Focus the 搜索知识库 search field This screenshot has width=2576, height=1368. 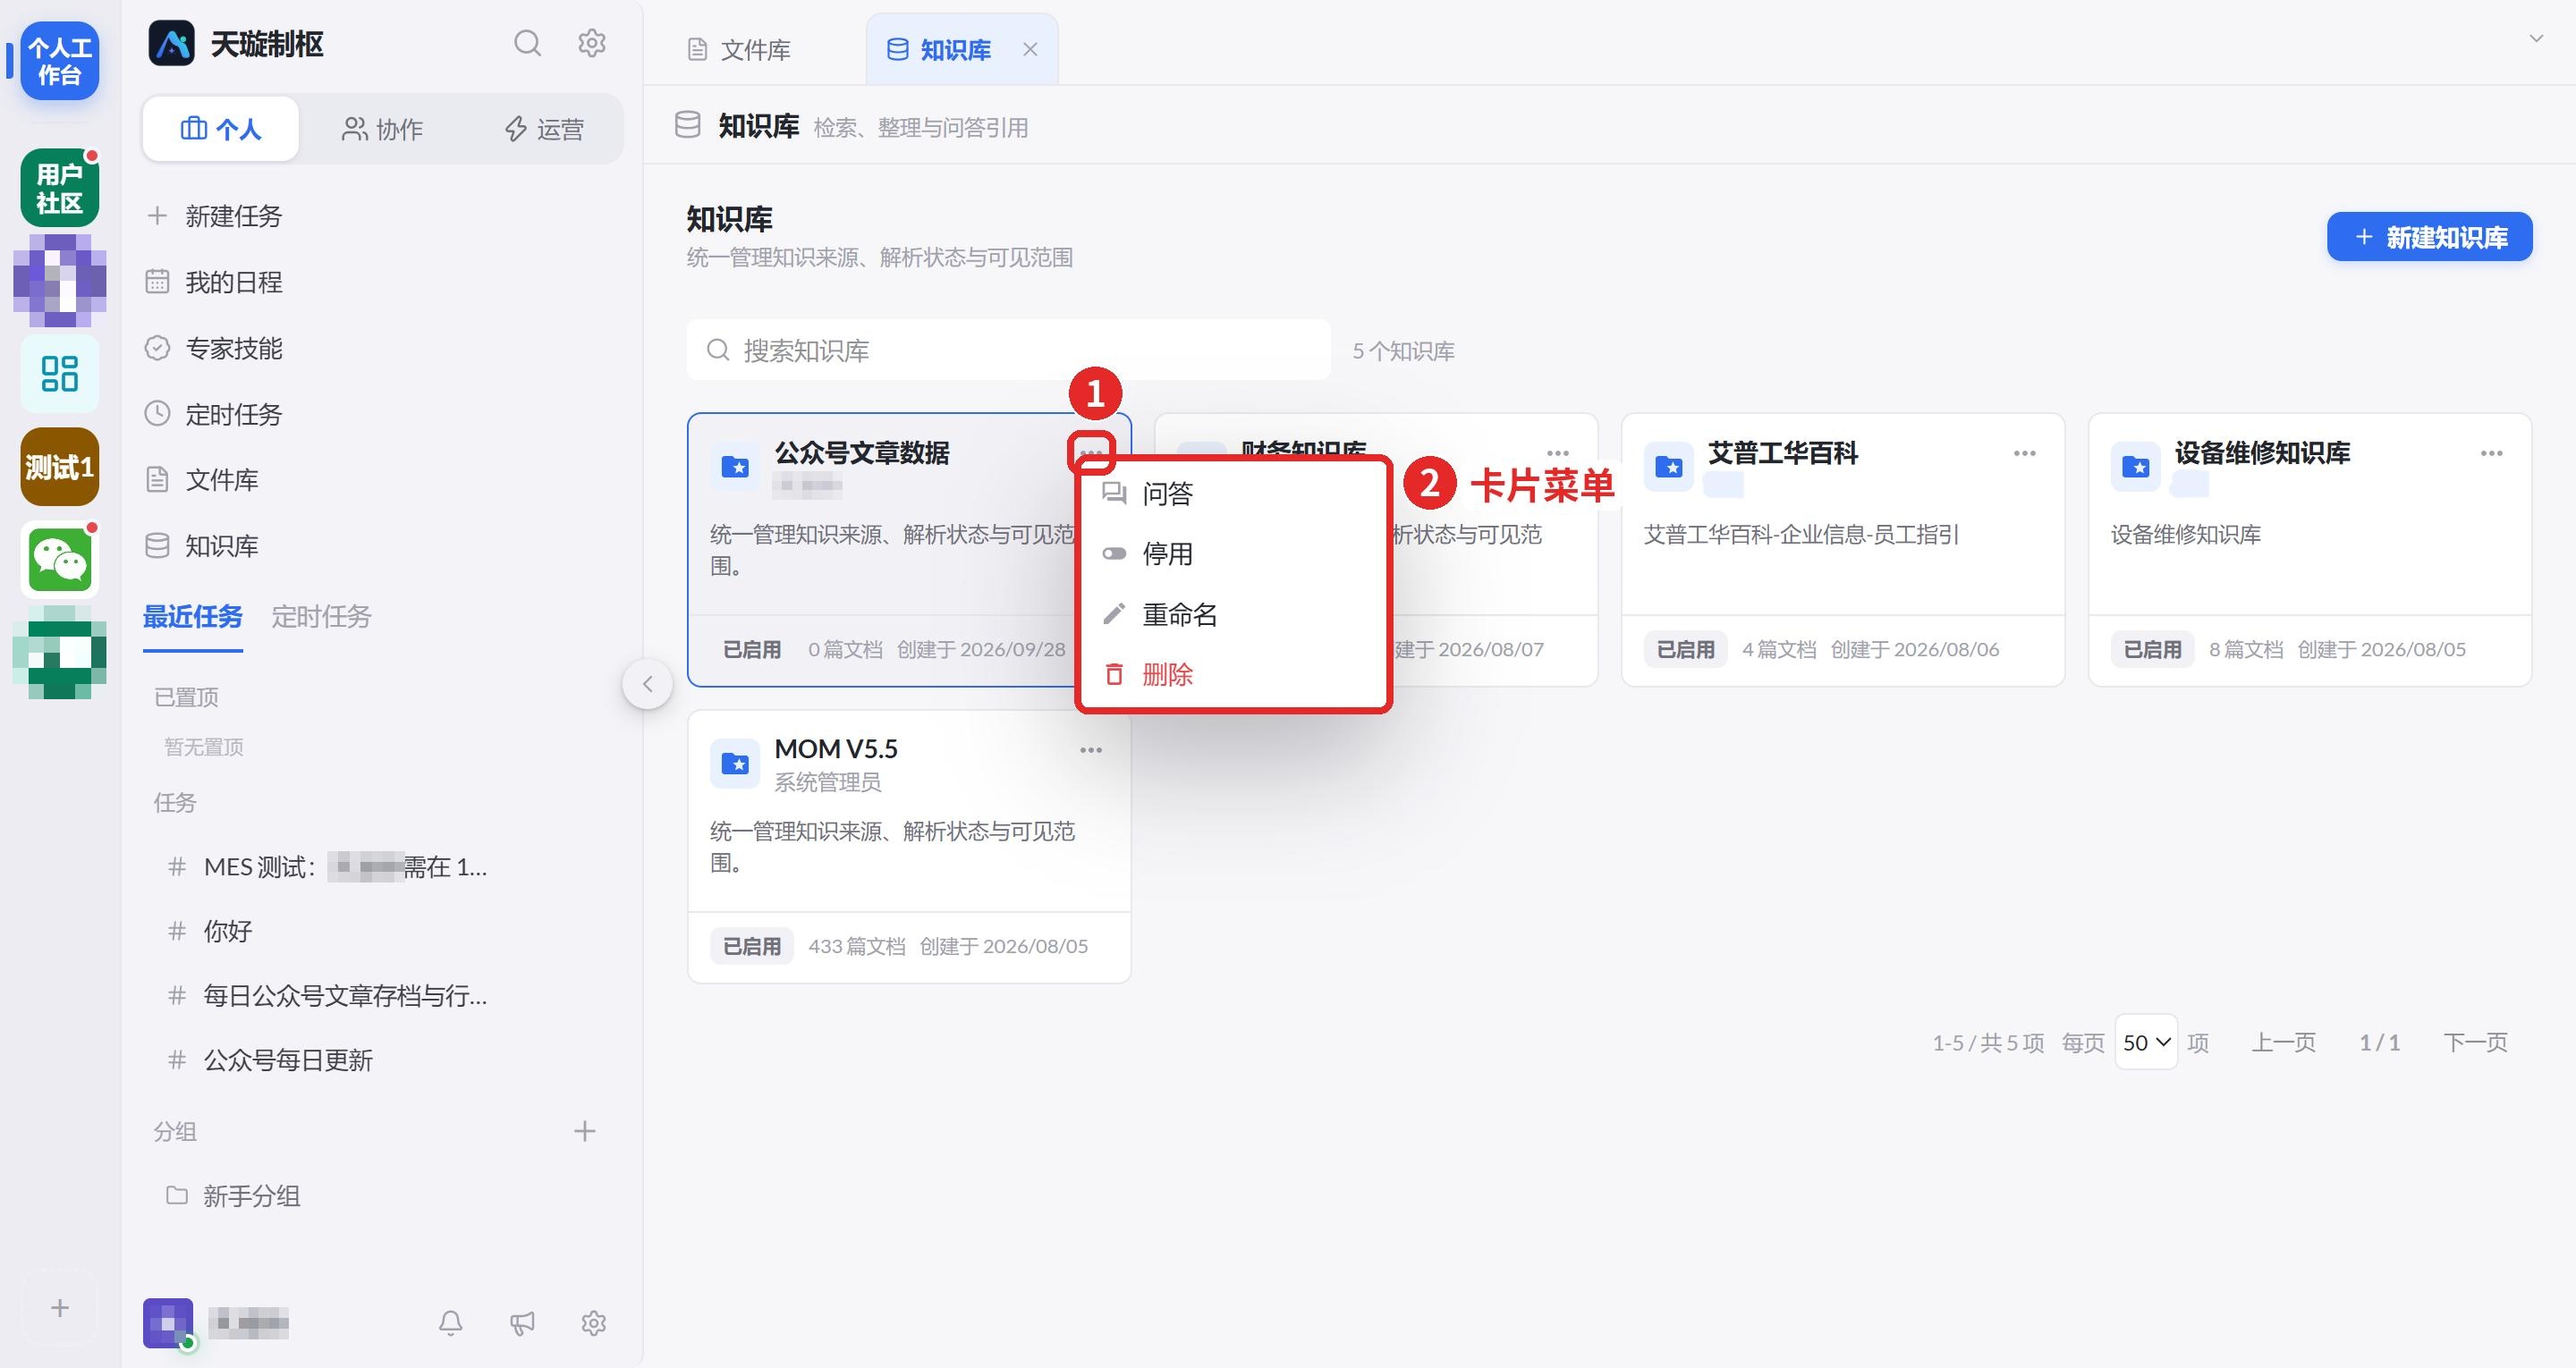click(x=1008, y=350)
